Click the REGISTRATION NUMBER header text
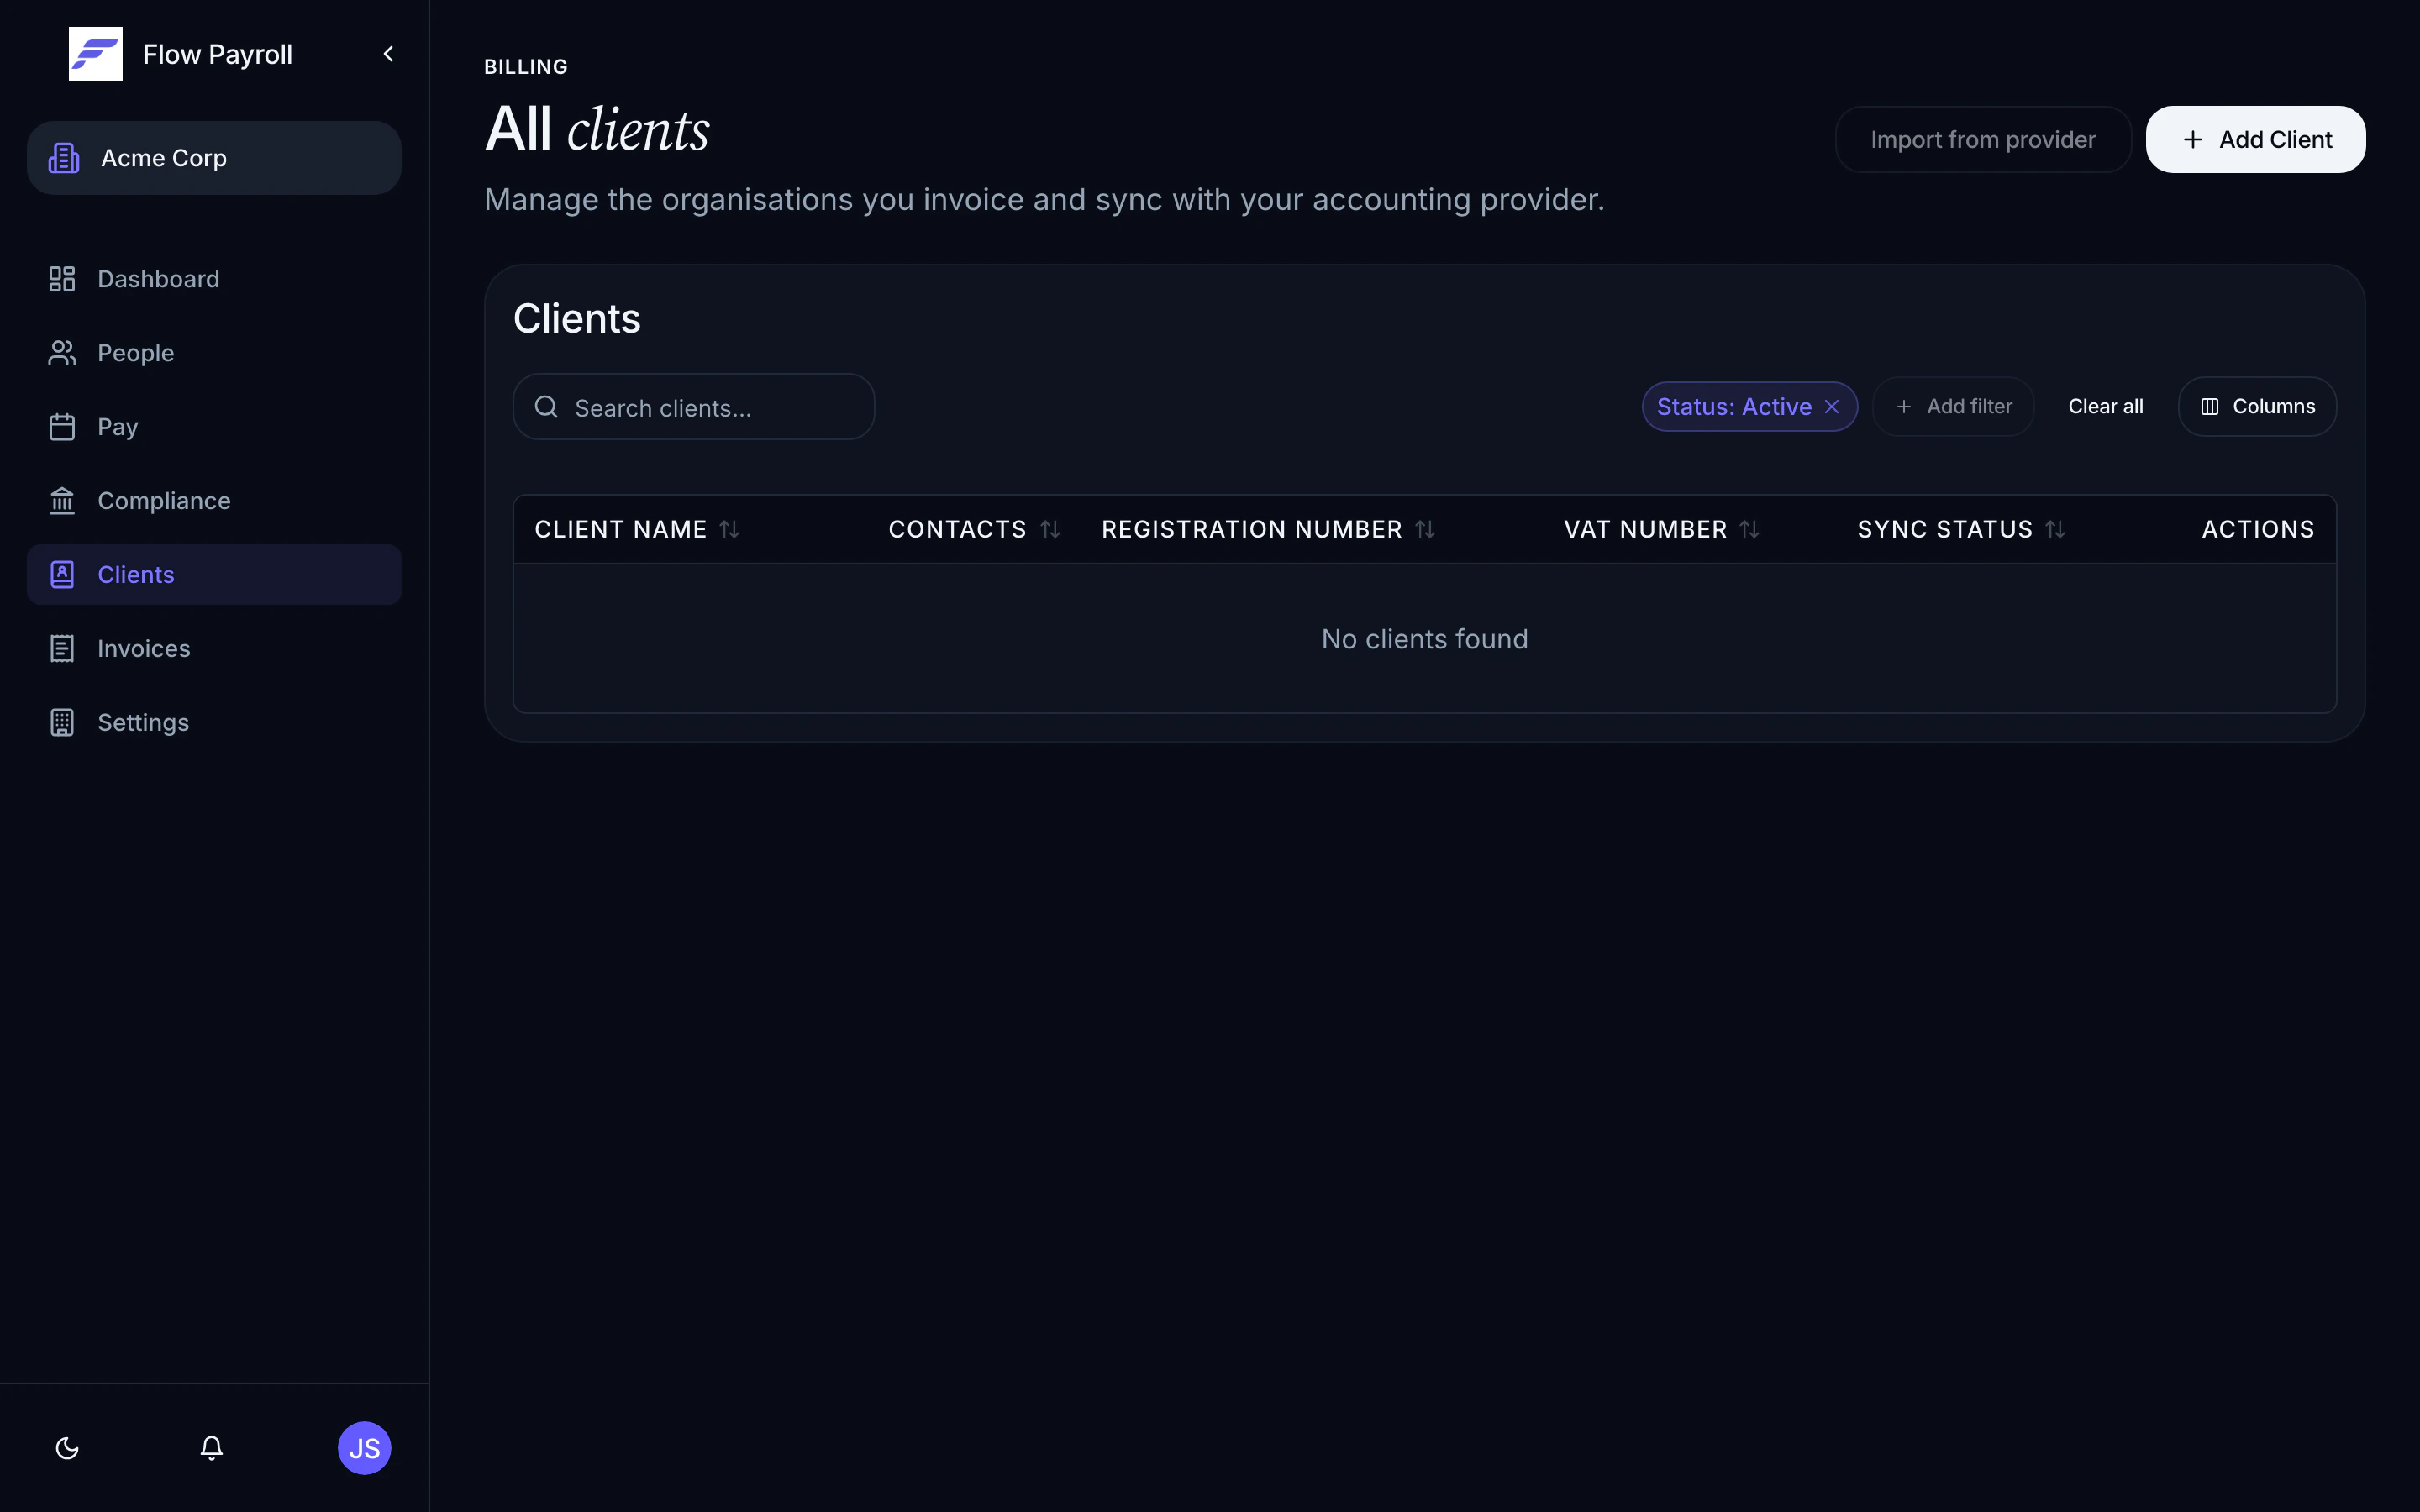Image resolution: width=2420 pixels, height=1512 pixels. pos(1252,529)
